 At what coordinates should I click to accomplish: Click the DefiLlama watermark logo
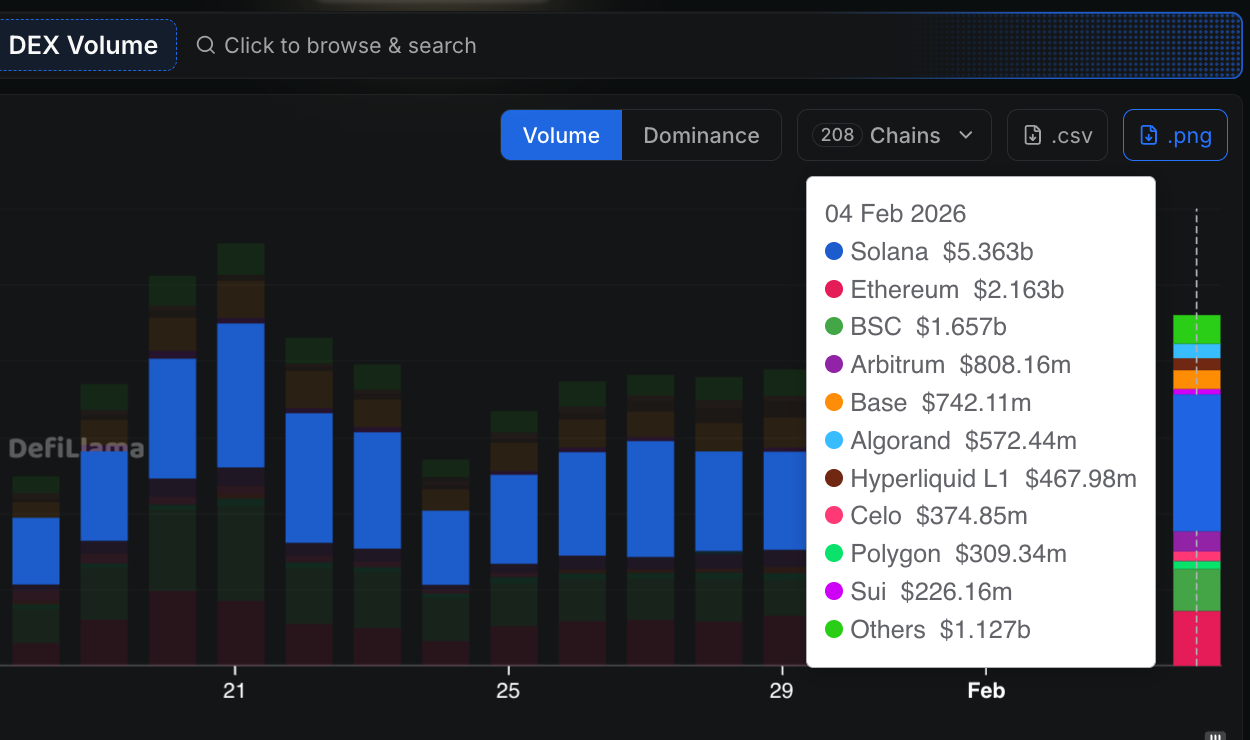tap(76, 449)
